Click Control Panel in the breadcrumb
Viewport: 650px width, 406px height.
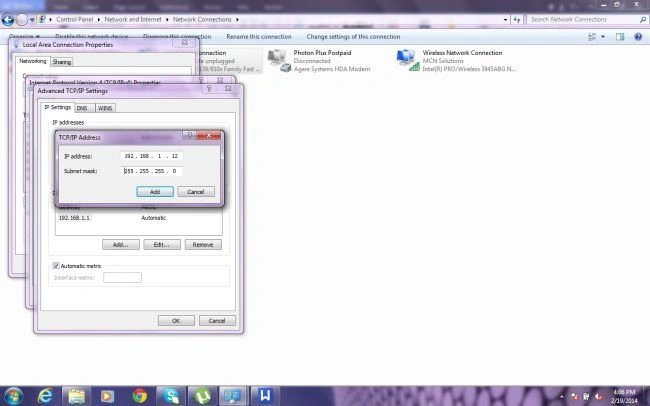[x=75, y=19]
